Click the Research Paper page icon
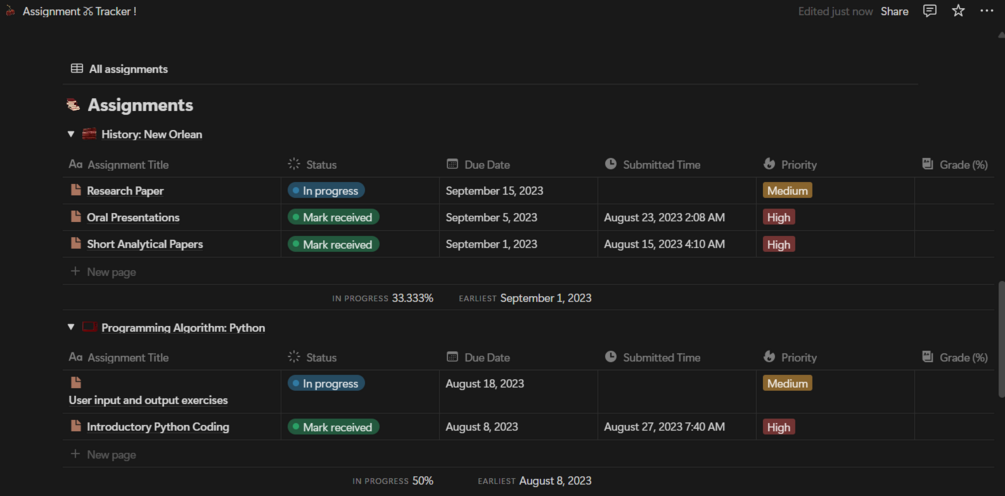This screenshot has height=496, width=1005. [76, 190]
